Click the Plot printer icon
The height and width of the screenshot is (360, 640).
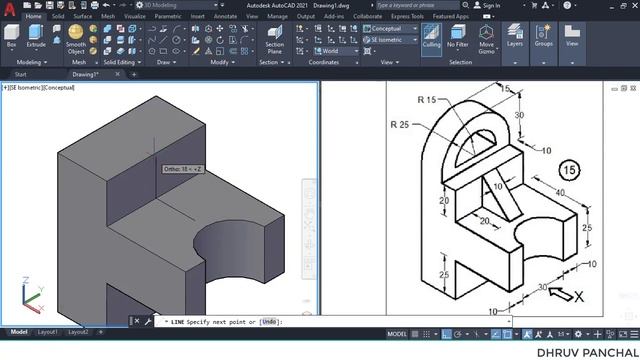94,5
